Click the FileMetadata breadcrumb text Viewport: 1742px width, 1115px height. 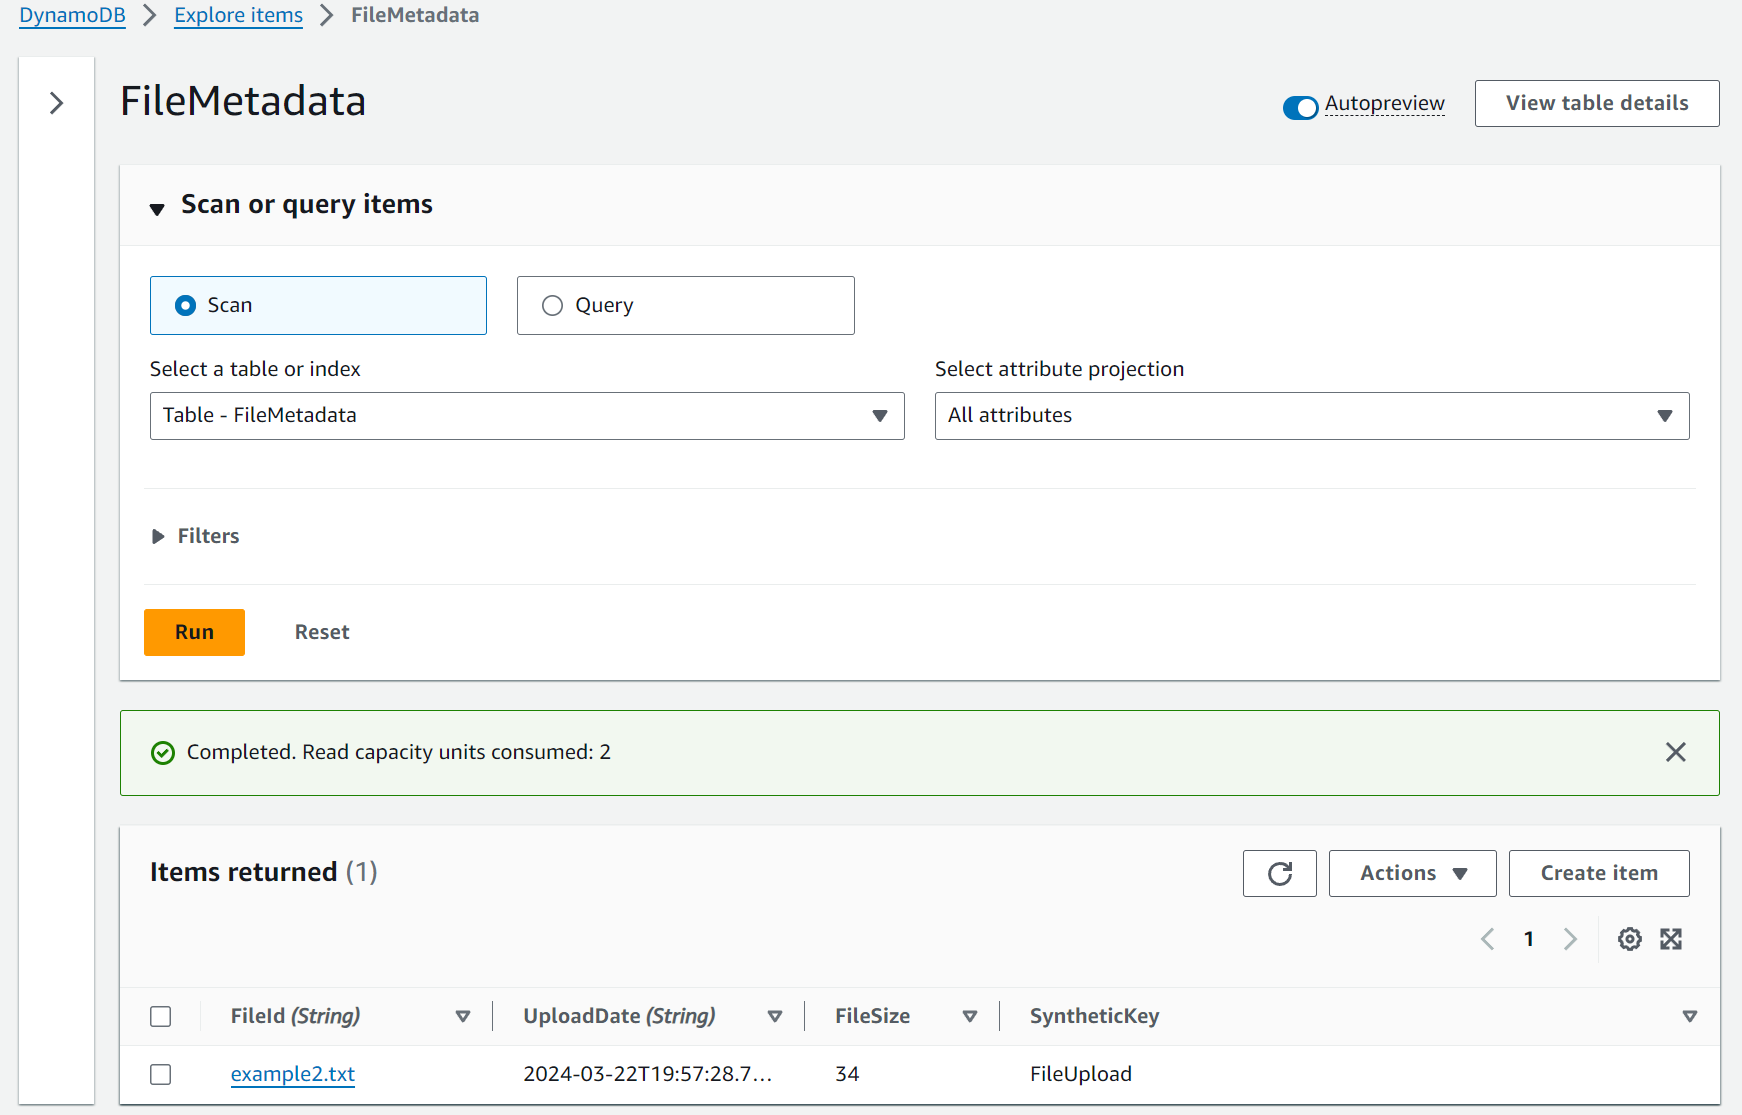tap(415, 15)
